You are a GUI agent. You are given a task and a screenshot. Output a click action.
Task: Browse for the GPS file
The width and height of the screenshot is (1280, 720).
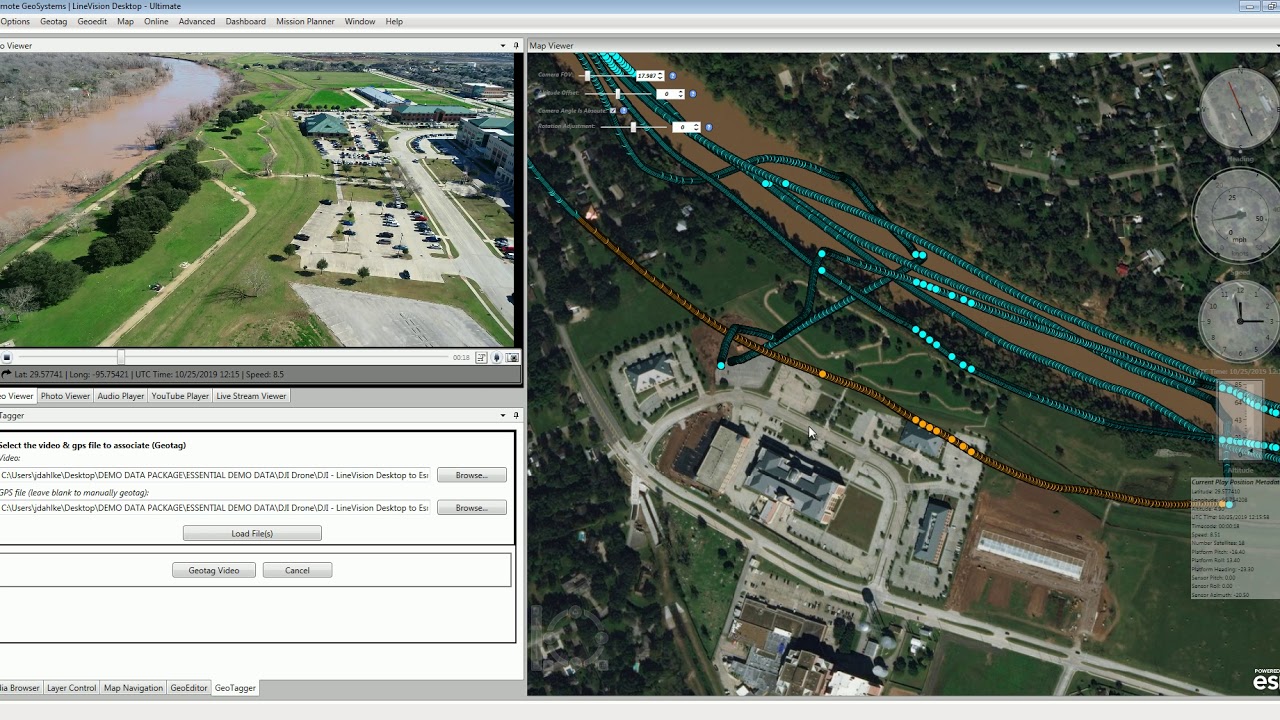tap(472, 508)
